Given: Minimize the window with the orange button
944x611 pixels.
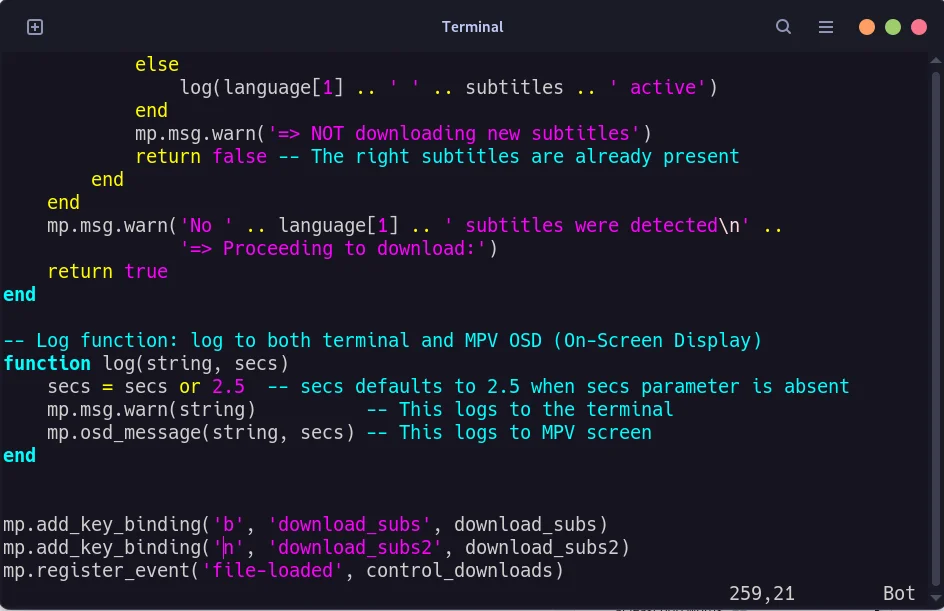Looking at the screenshot, I should [x=867, y=27].
